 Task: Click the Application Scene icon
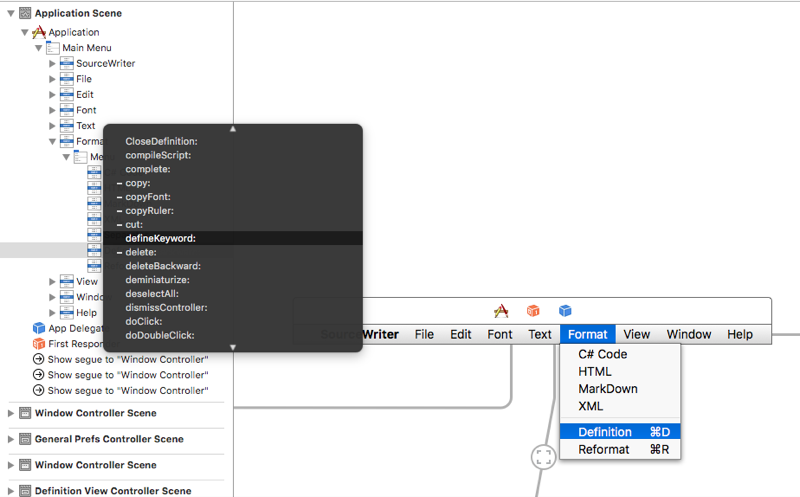[25, 14]
